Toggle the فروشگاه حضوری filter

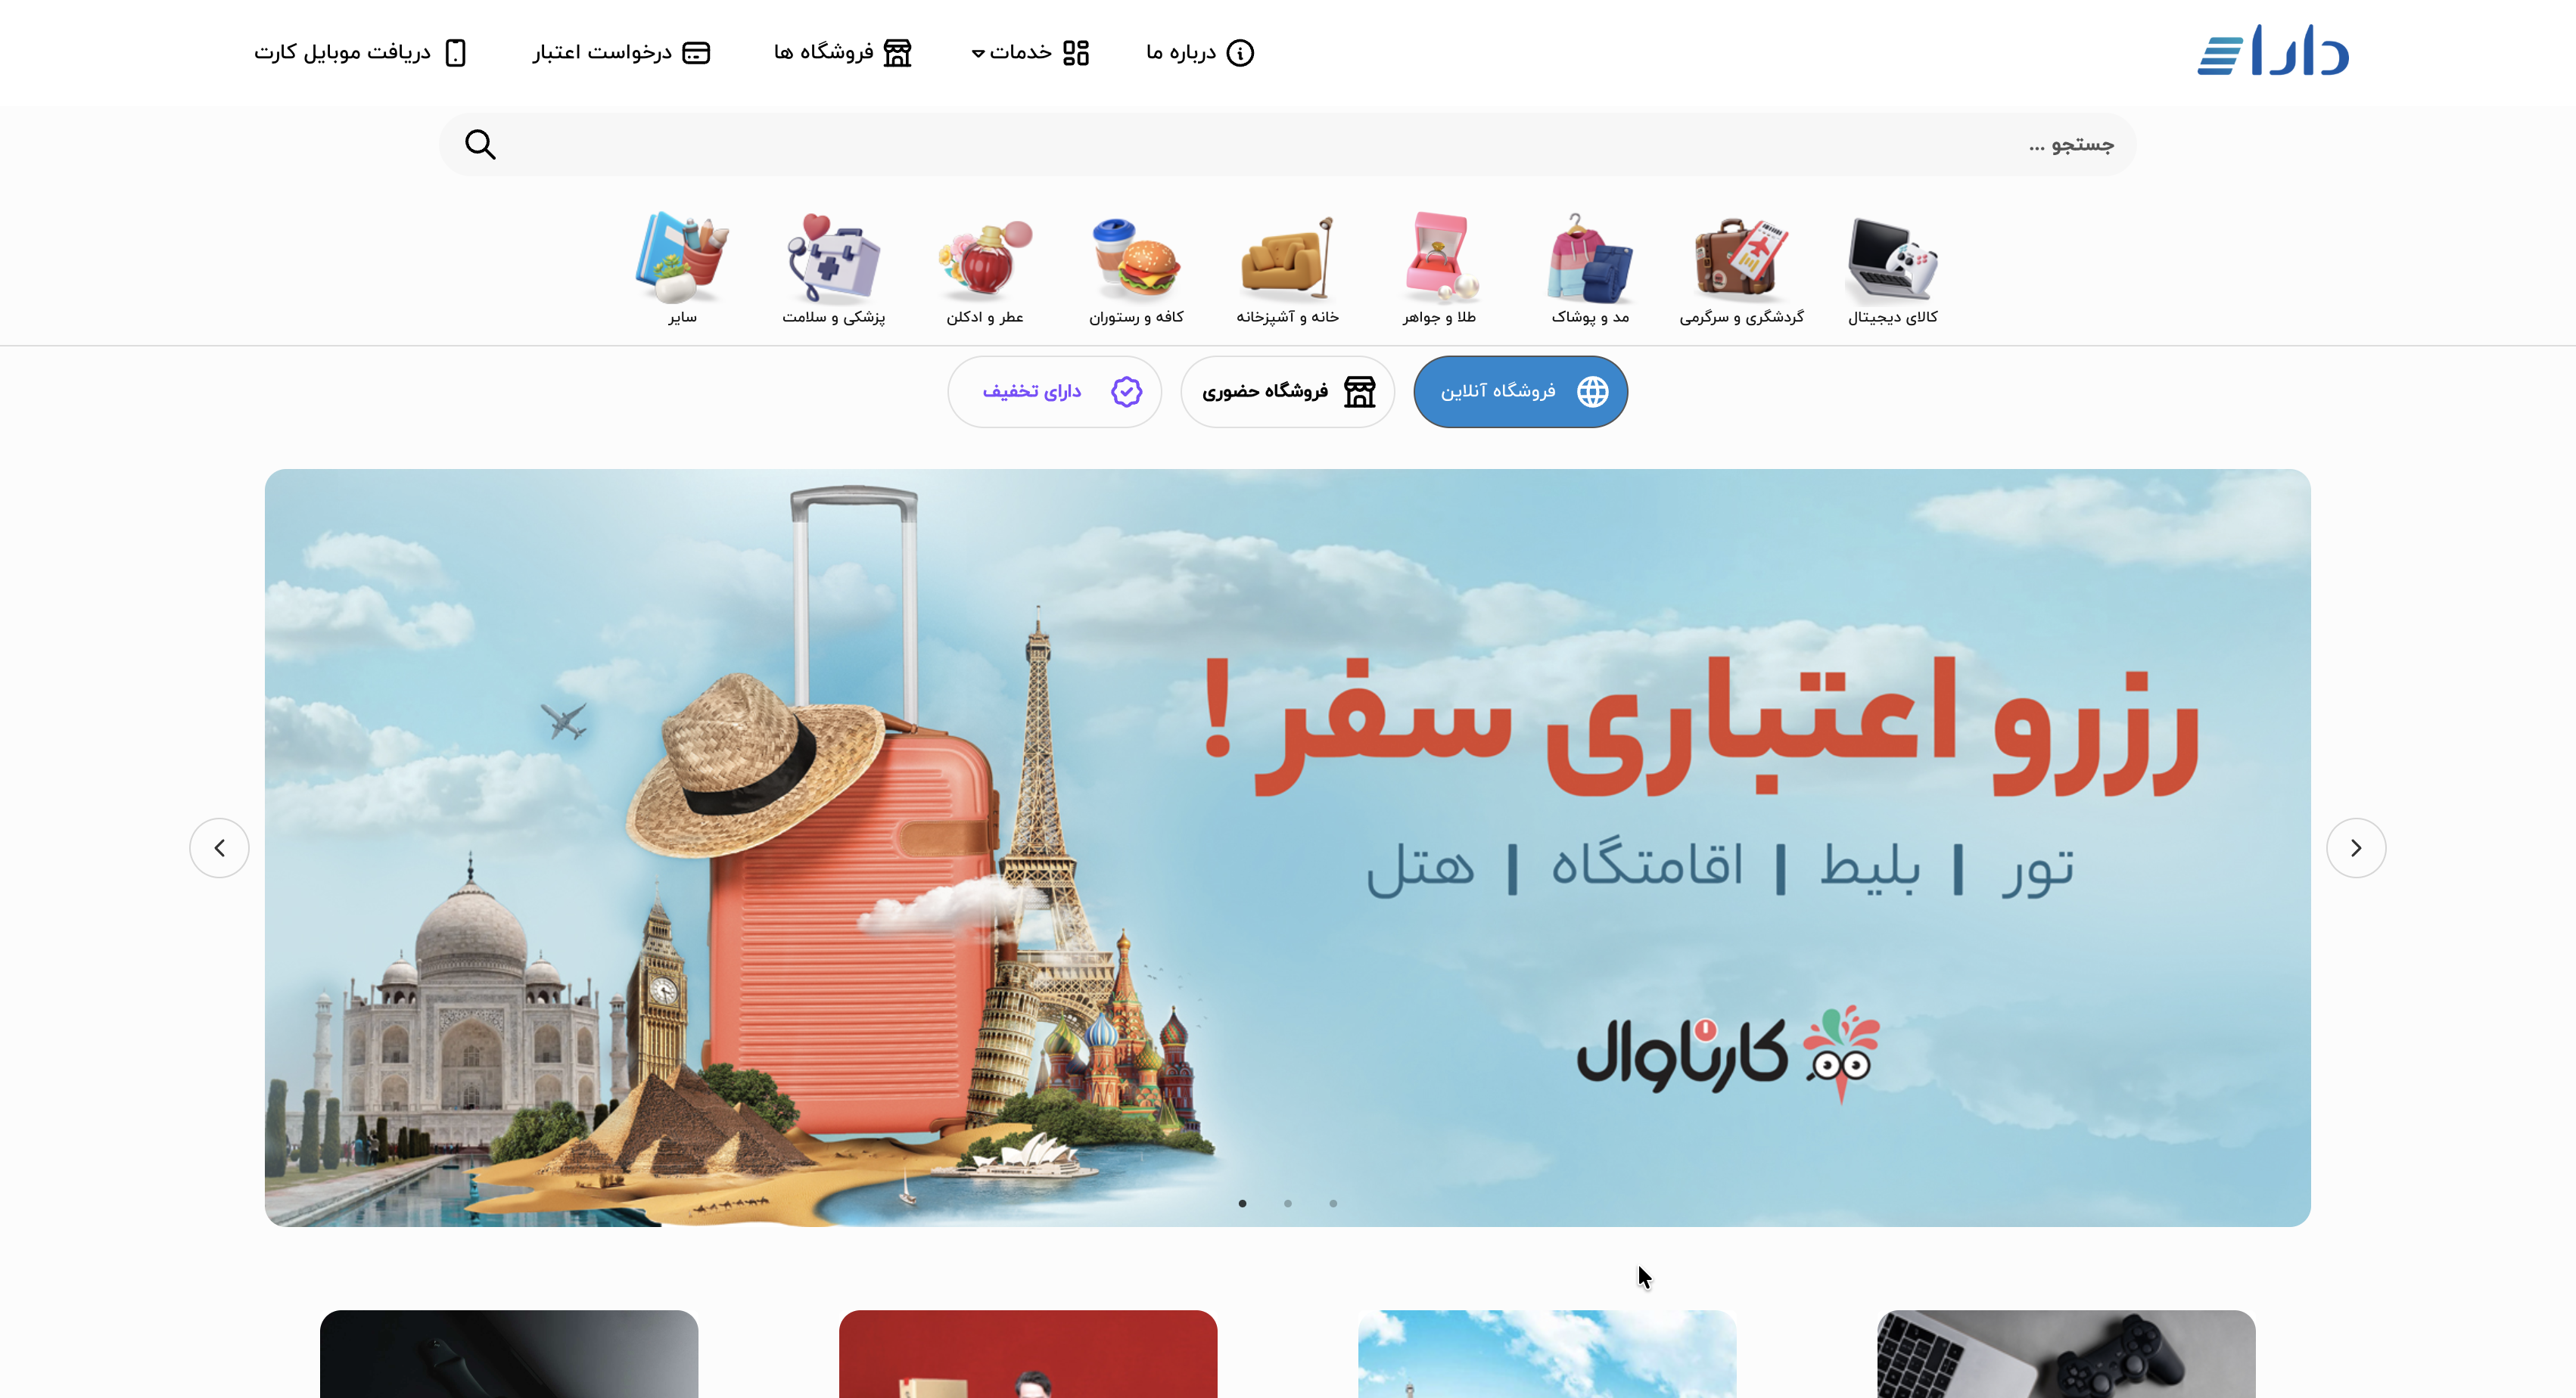click(1287, 391)
